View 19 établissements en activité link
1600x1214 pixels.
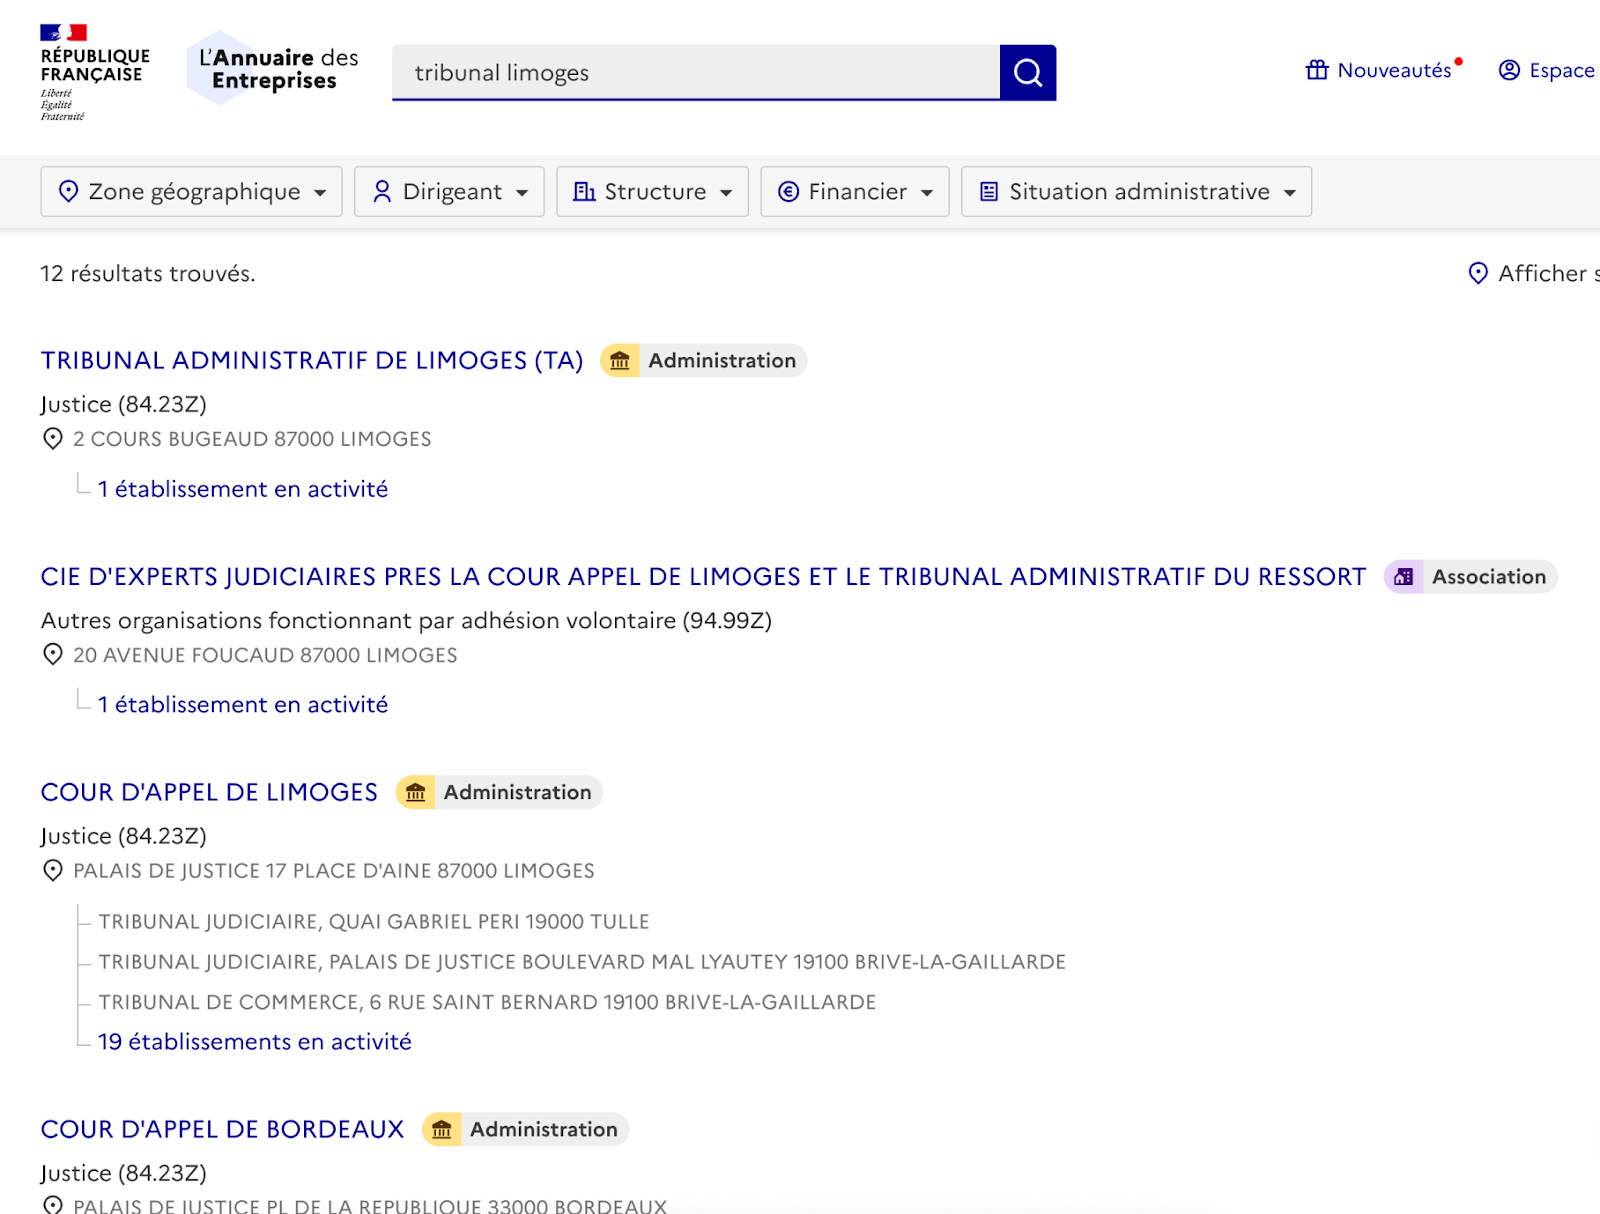click(255, 1042)
